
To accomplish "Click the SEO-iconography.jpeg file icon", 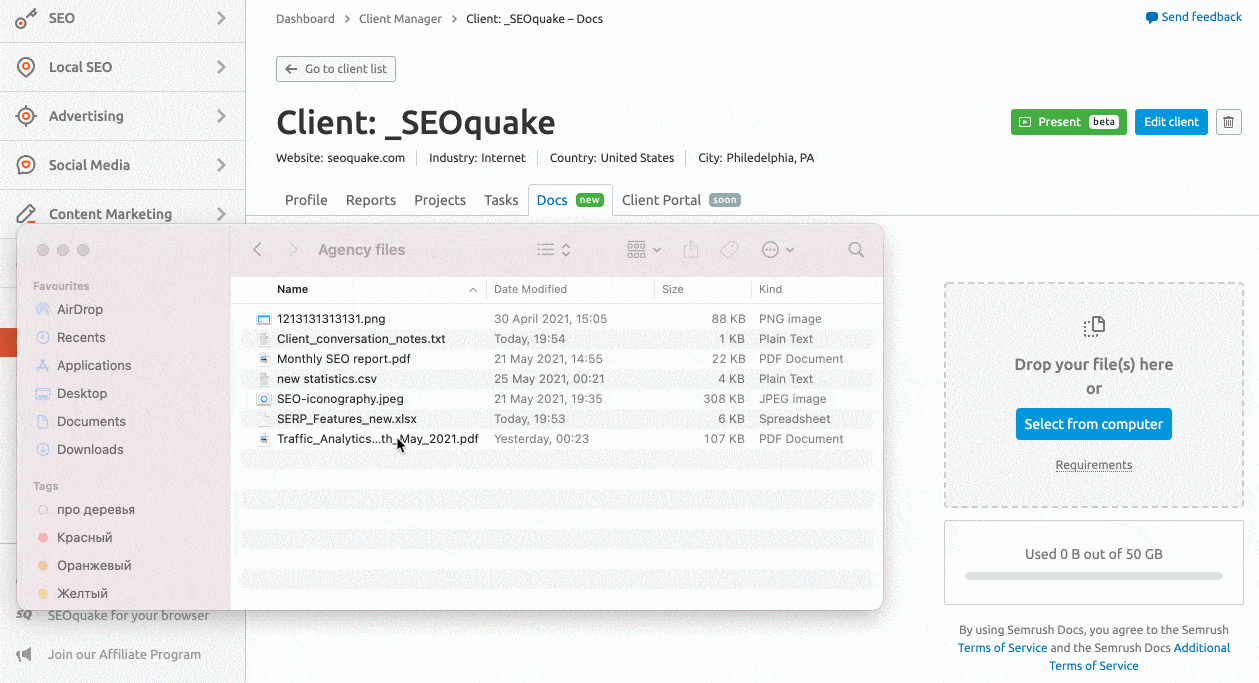I will [x=264, y=399].
